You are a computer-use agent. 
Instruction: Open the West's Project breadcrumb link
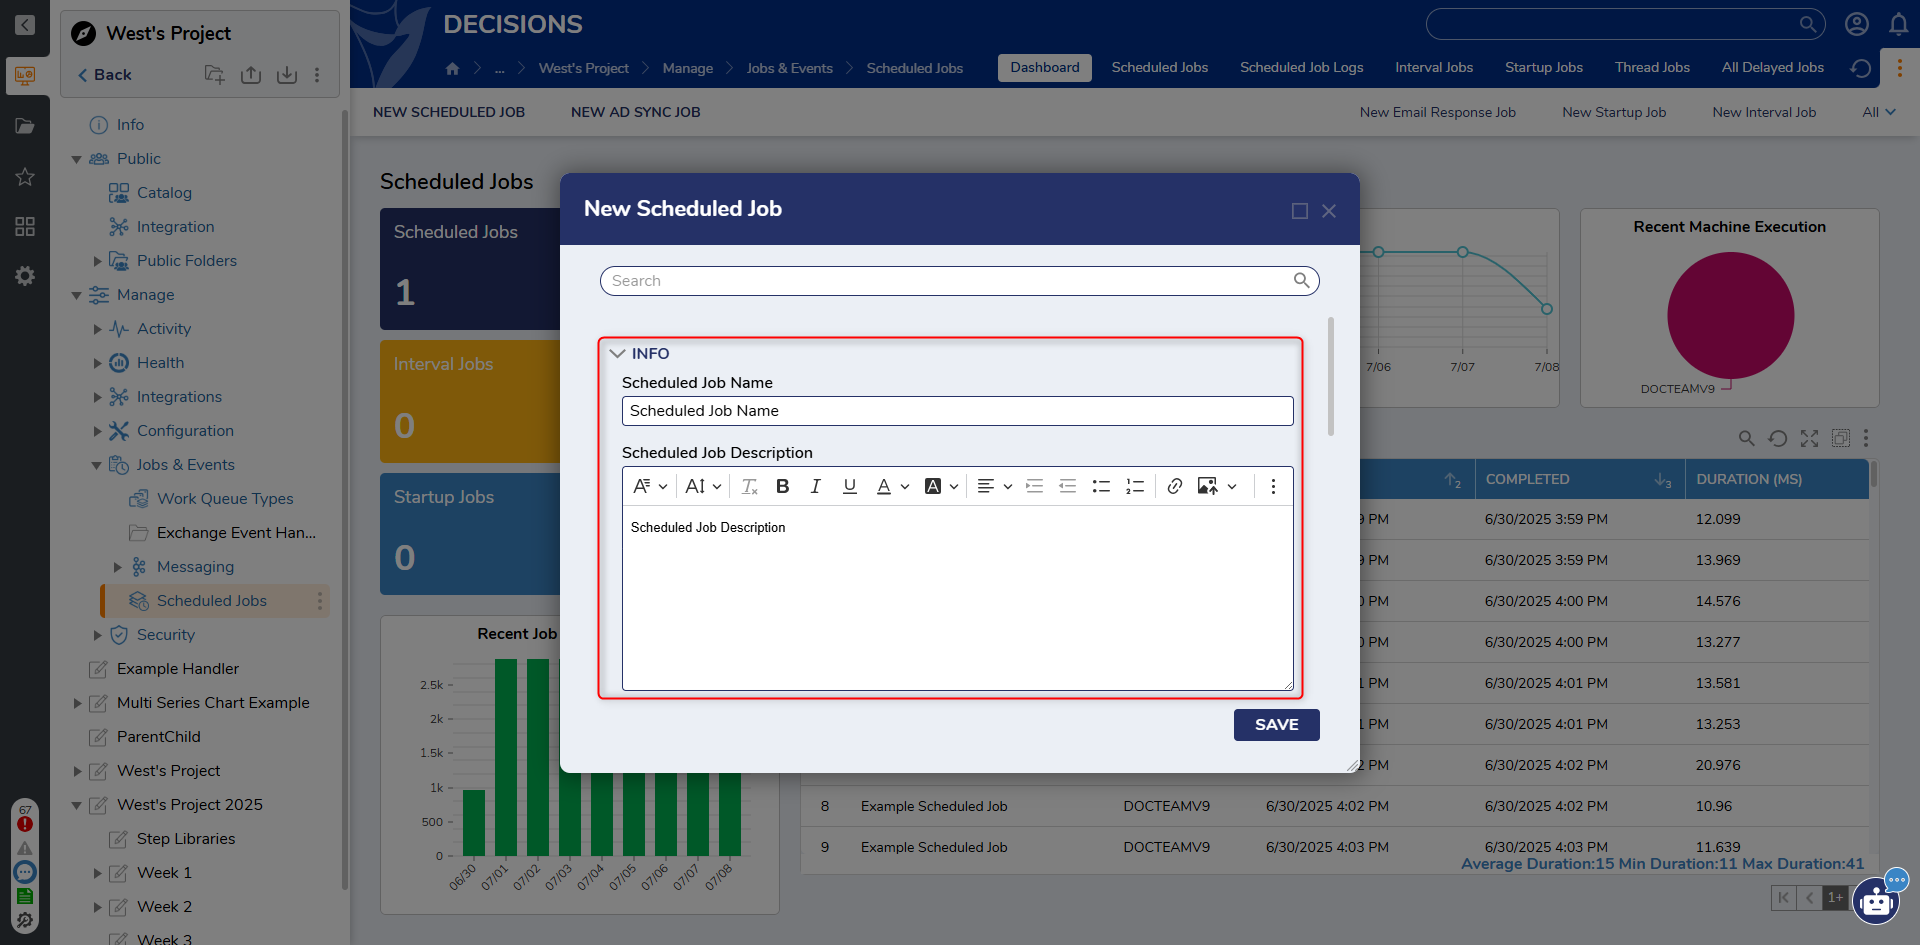point(584,68)
